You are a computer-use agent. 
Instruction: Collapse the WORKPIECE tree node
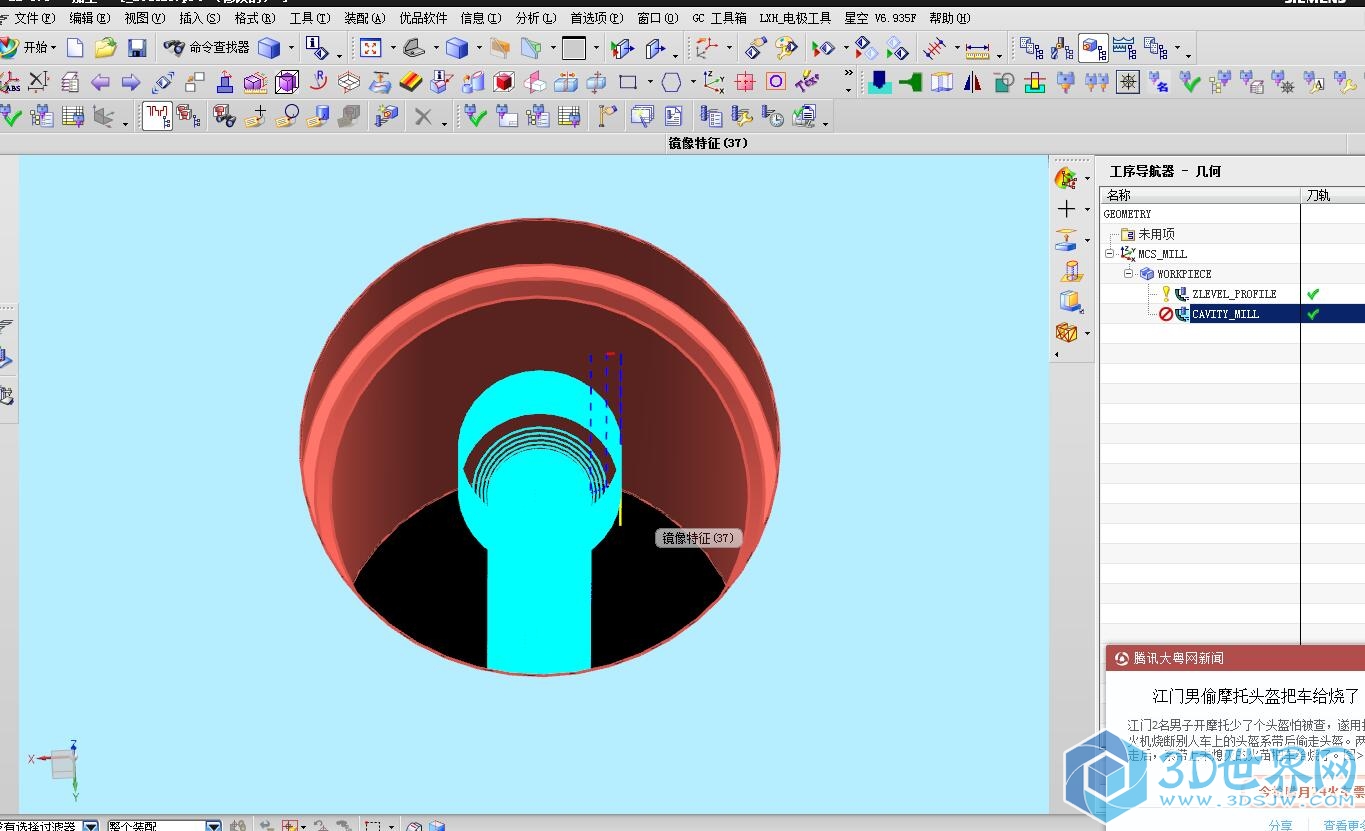coord(1129,274)
